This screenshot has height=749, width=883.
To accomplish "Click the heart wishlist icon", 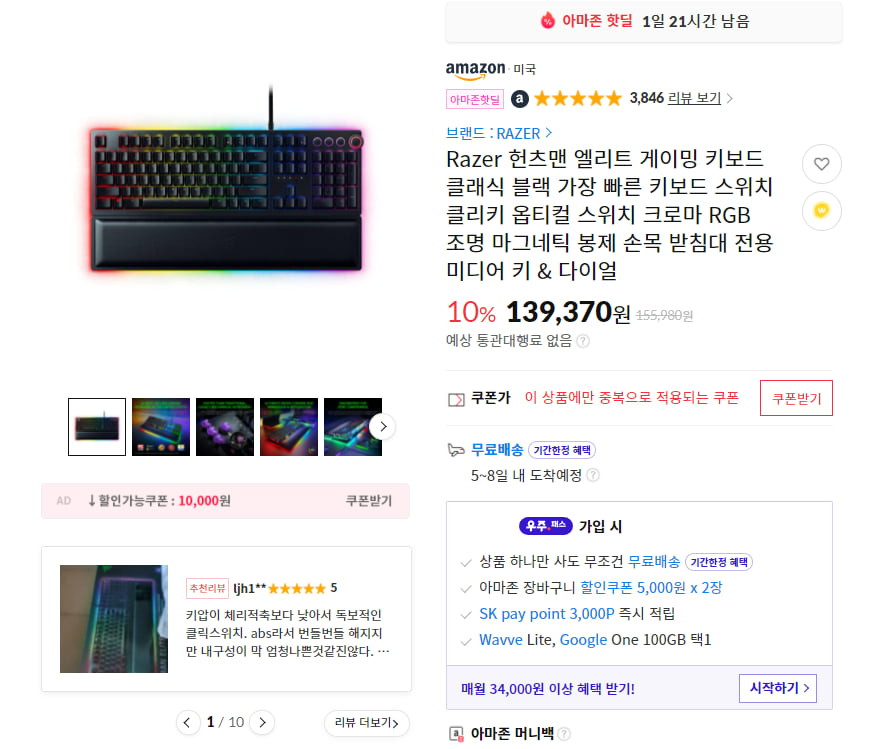I will pos(822,164).
